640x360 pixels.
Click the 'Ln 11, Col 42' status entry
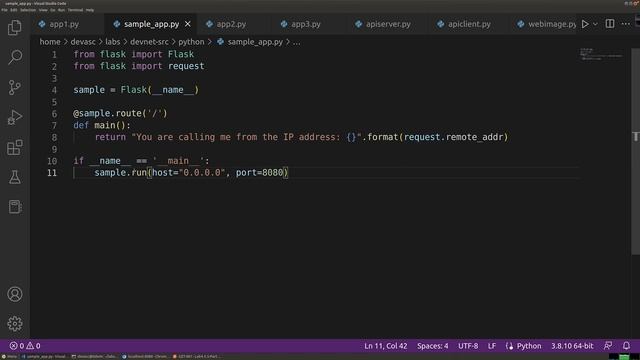tap(386, 346)
